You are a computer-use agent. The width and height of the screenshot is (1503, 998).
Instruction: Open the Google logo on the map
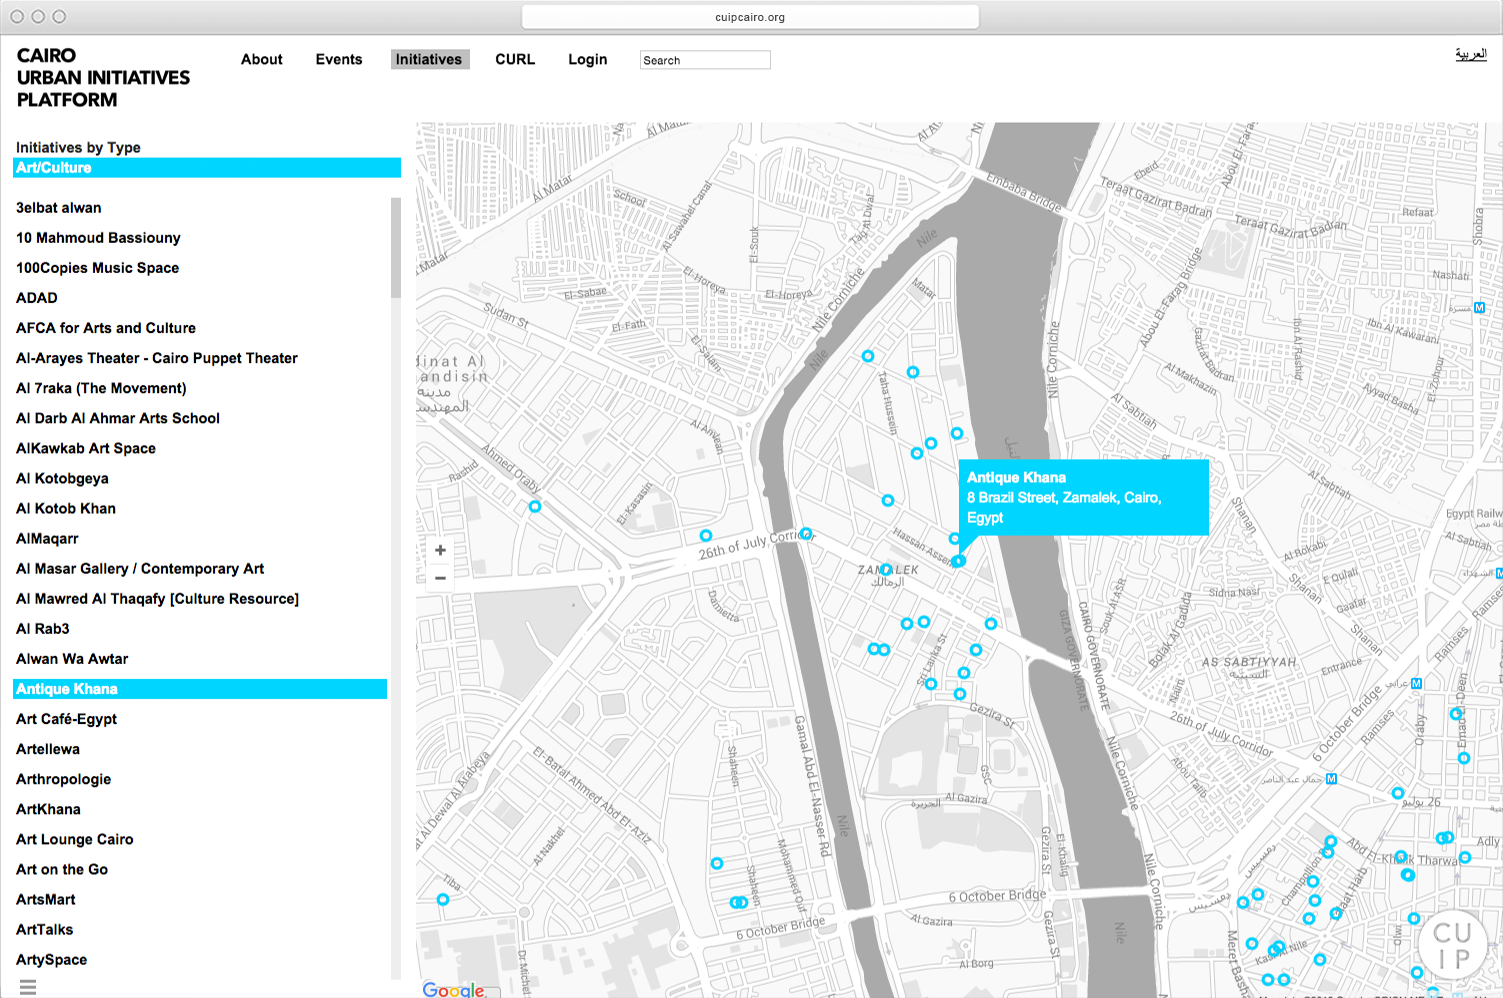pos(453,989)
